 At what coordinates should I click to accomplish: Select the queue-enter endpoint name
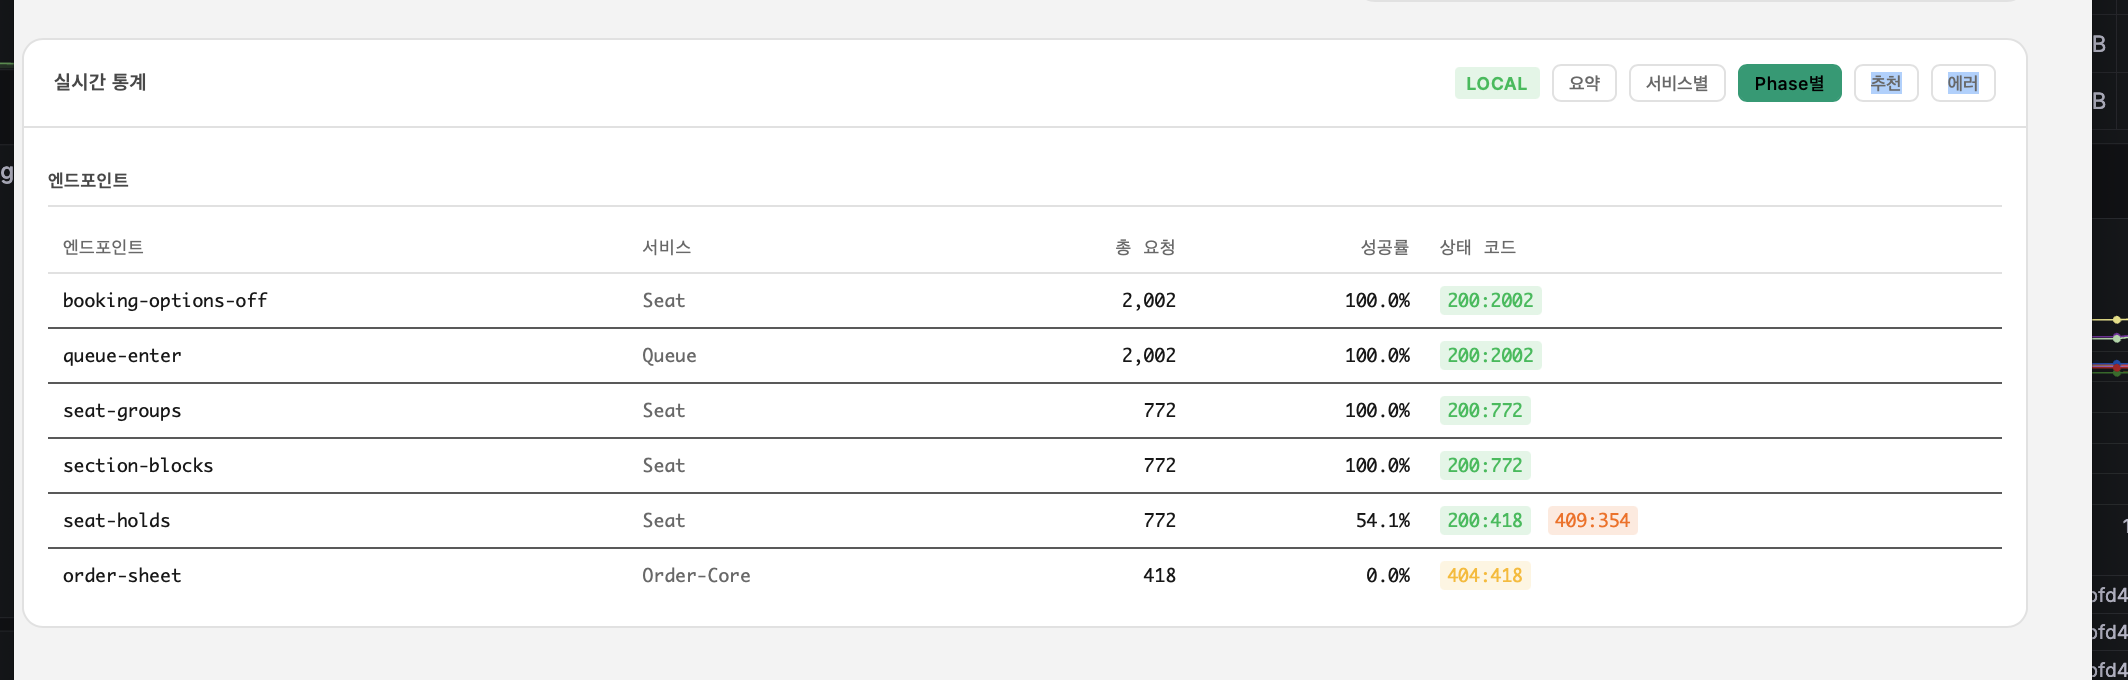coord(122,355)
